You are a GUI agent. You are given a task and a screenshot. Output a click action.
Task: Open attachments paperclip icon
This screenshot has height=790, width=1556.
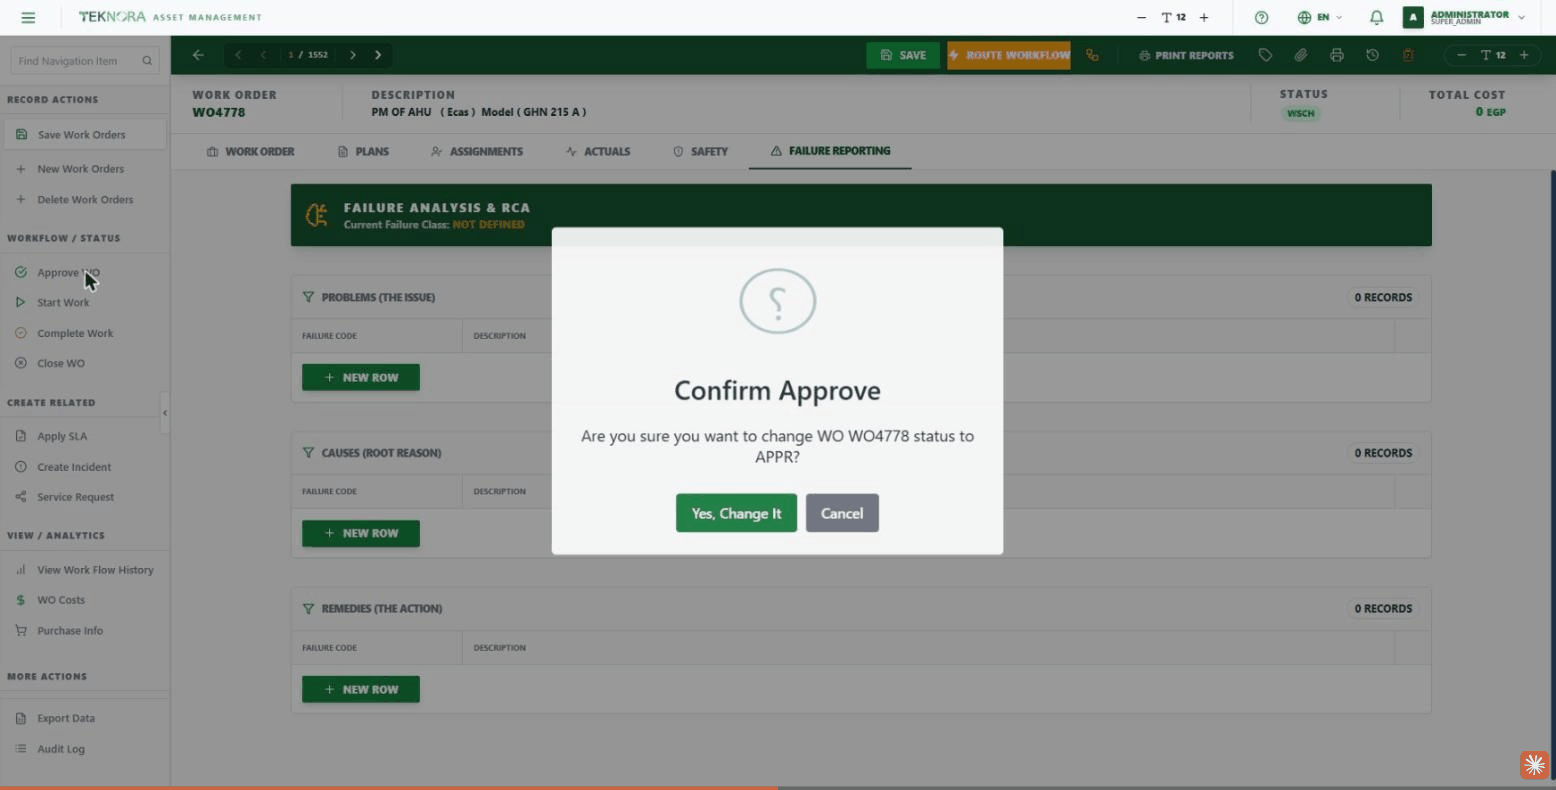click(x=1301, y=55)
